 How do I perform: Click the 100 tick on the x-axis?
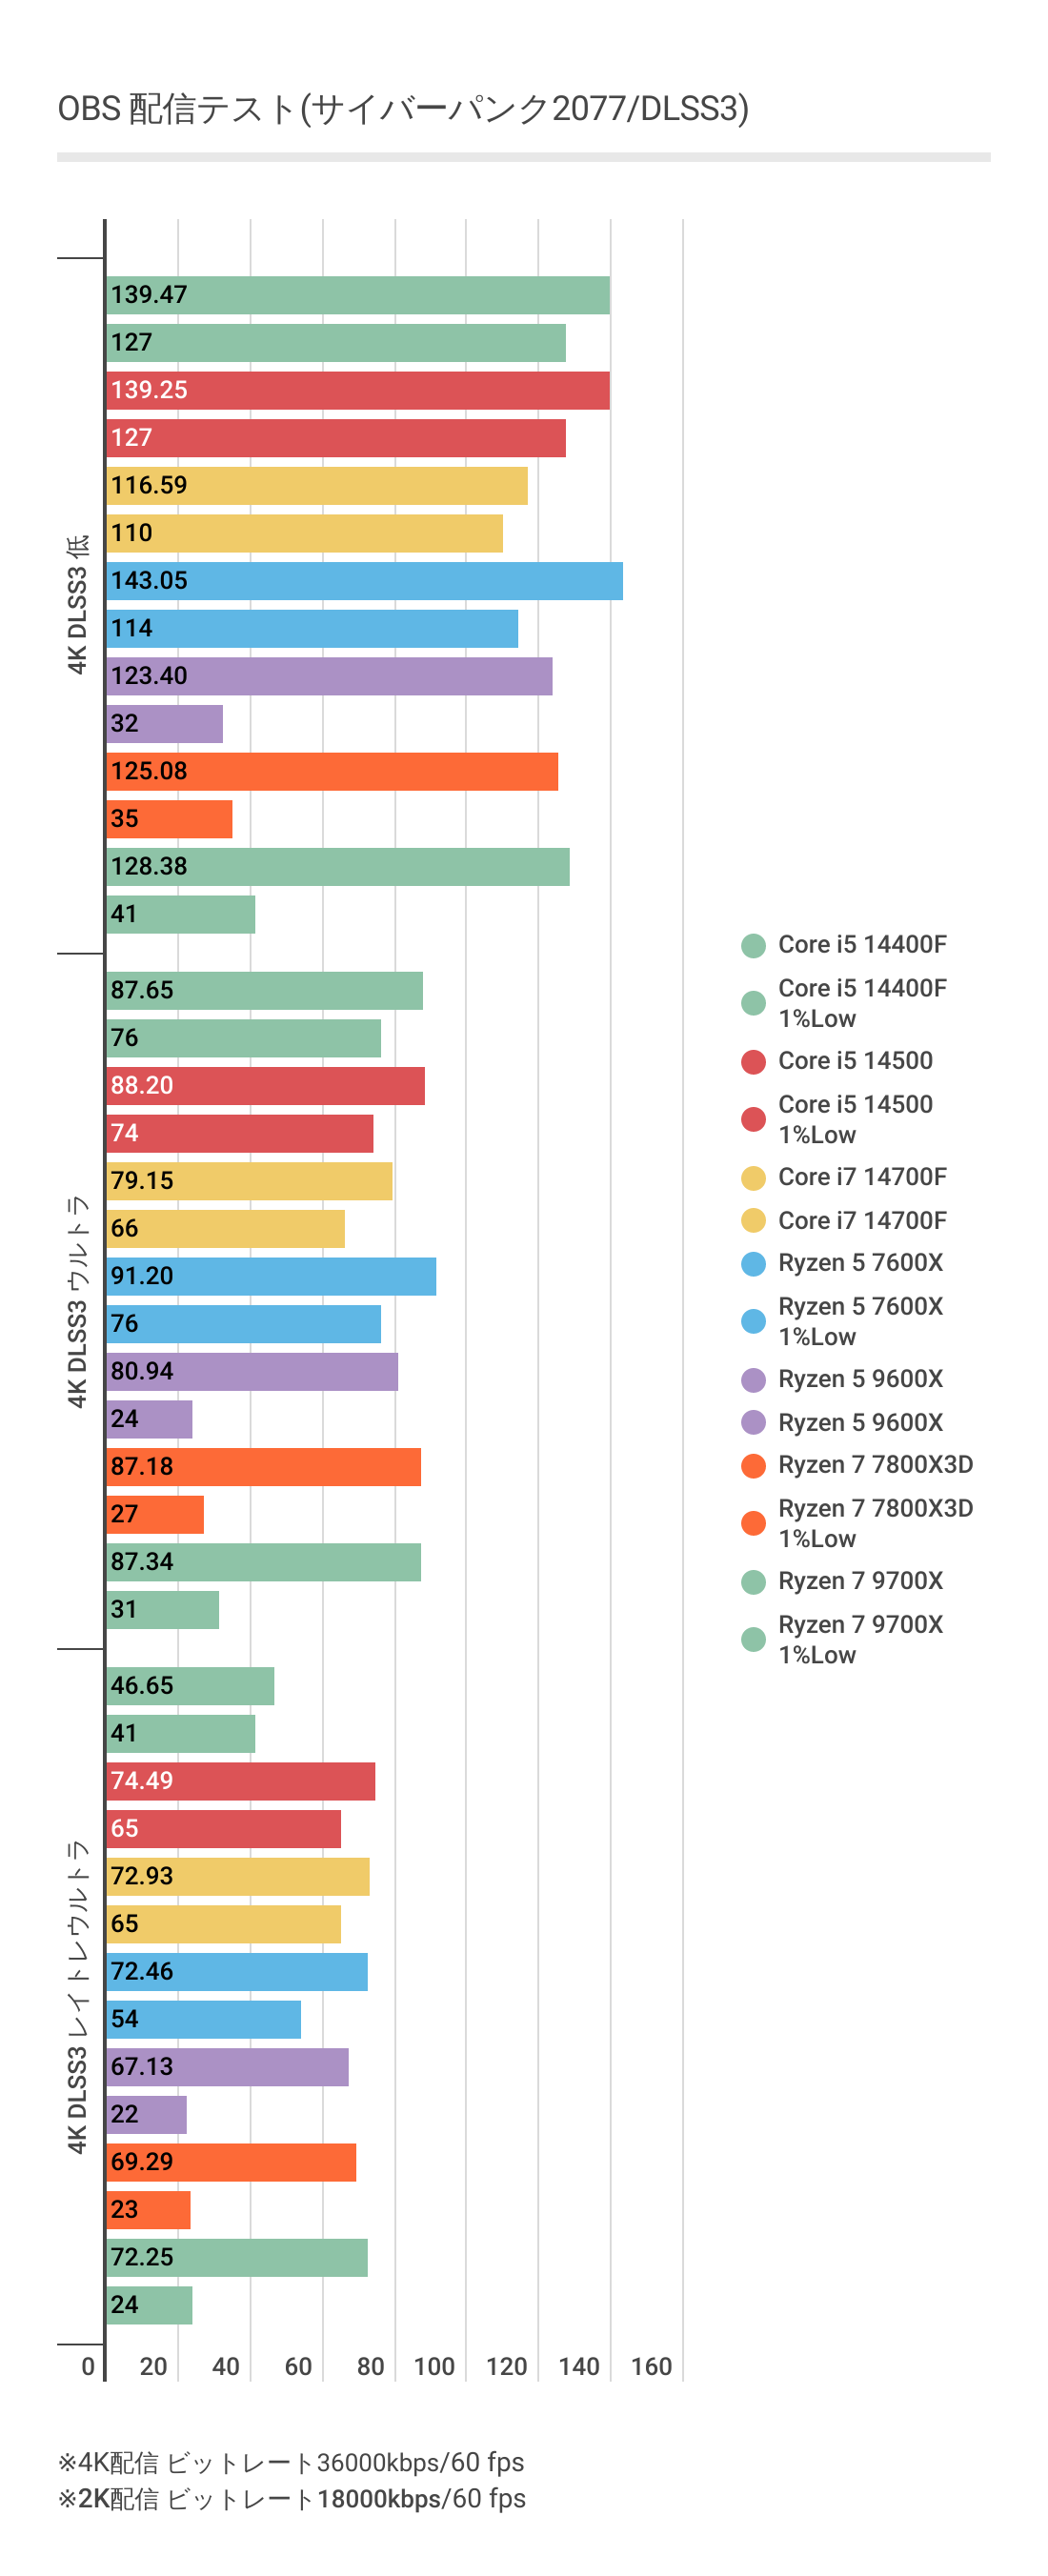point(434,2366)
